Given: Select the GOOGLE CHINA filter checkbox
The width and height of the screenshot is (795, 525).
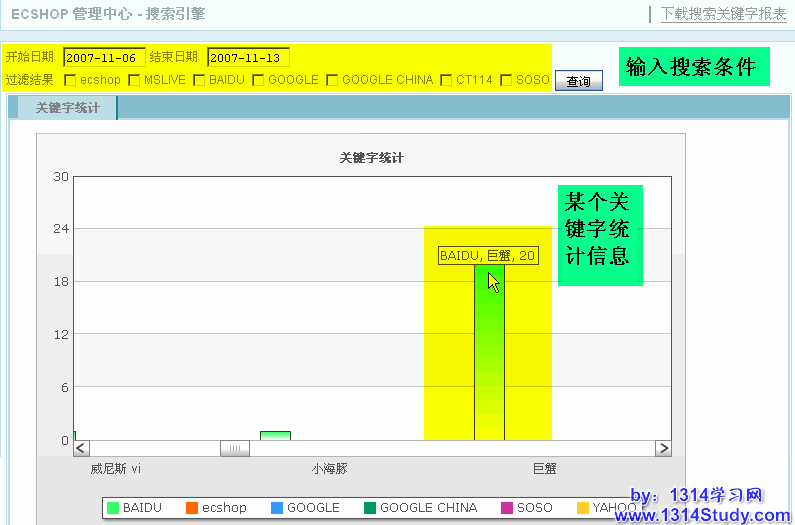Looking at the screenshot, I should (x=332, y=80).
